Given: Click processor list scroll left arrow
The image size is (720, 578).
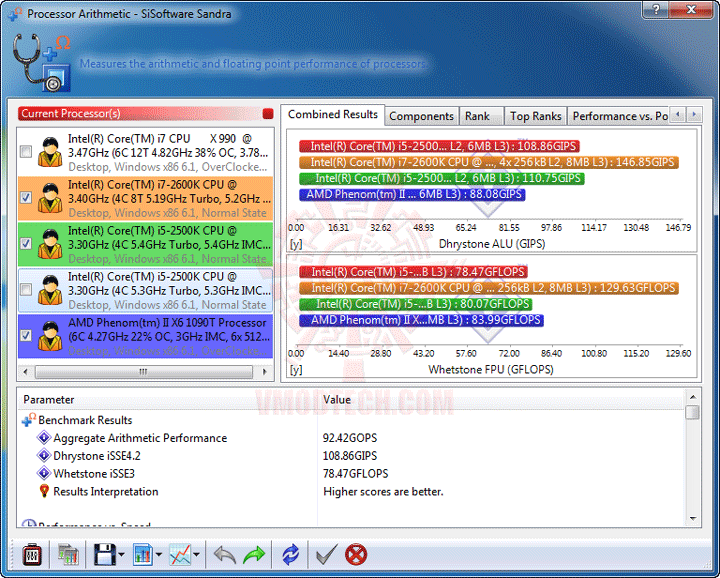Looking at the screenshot, I should (x=25, y=371).
